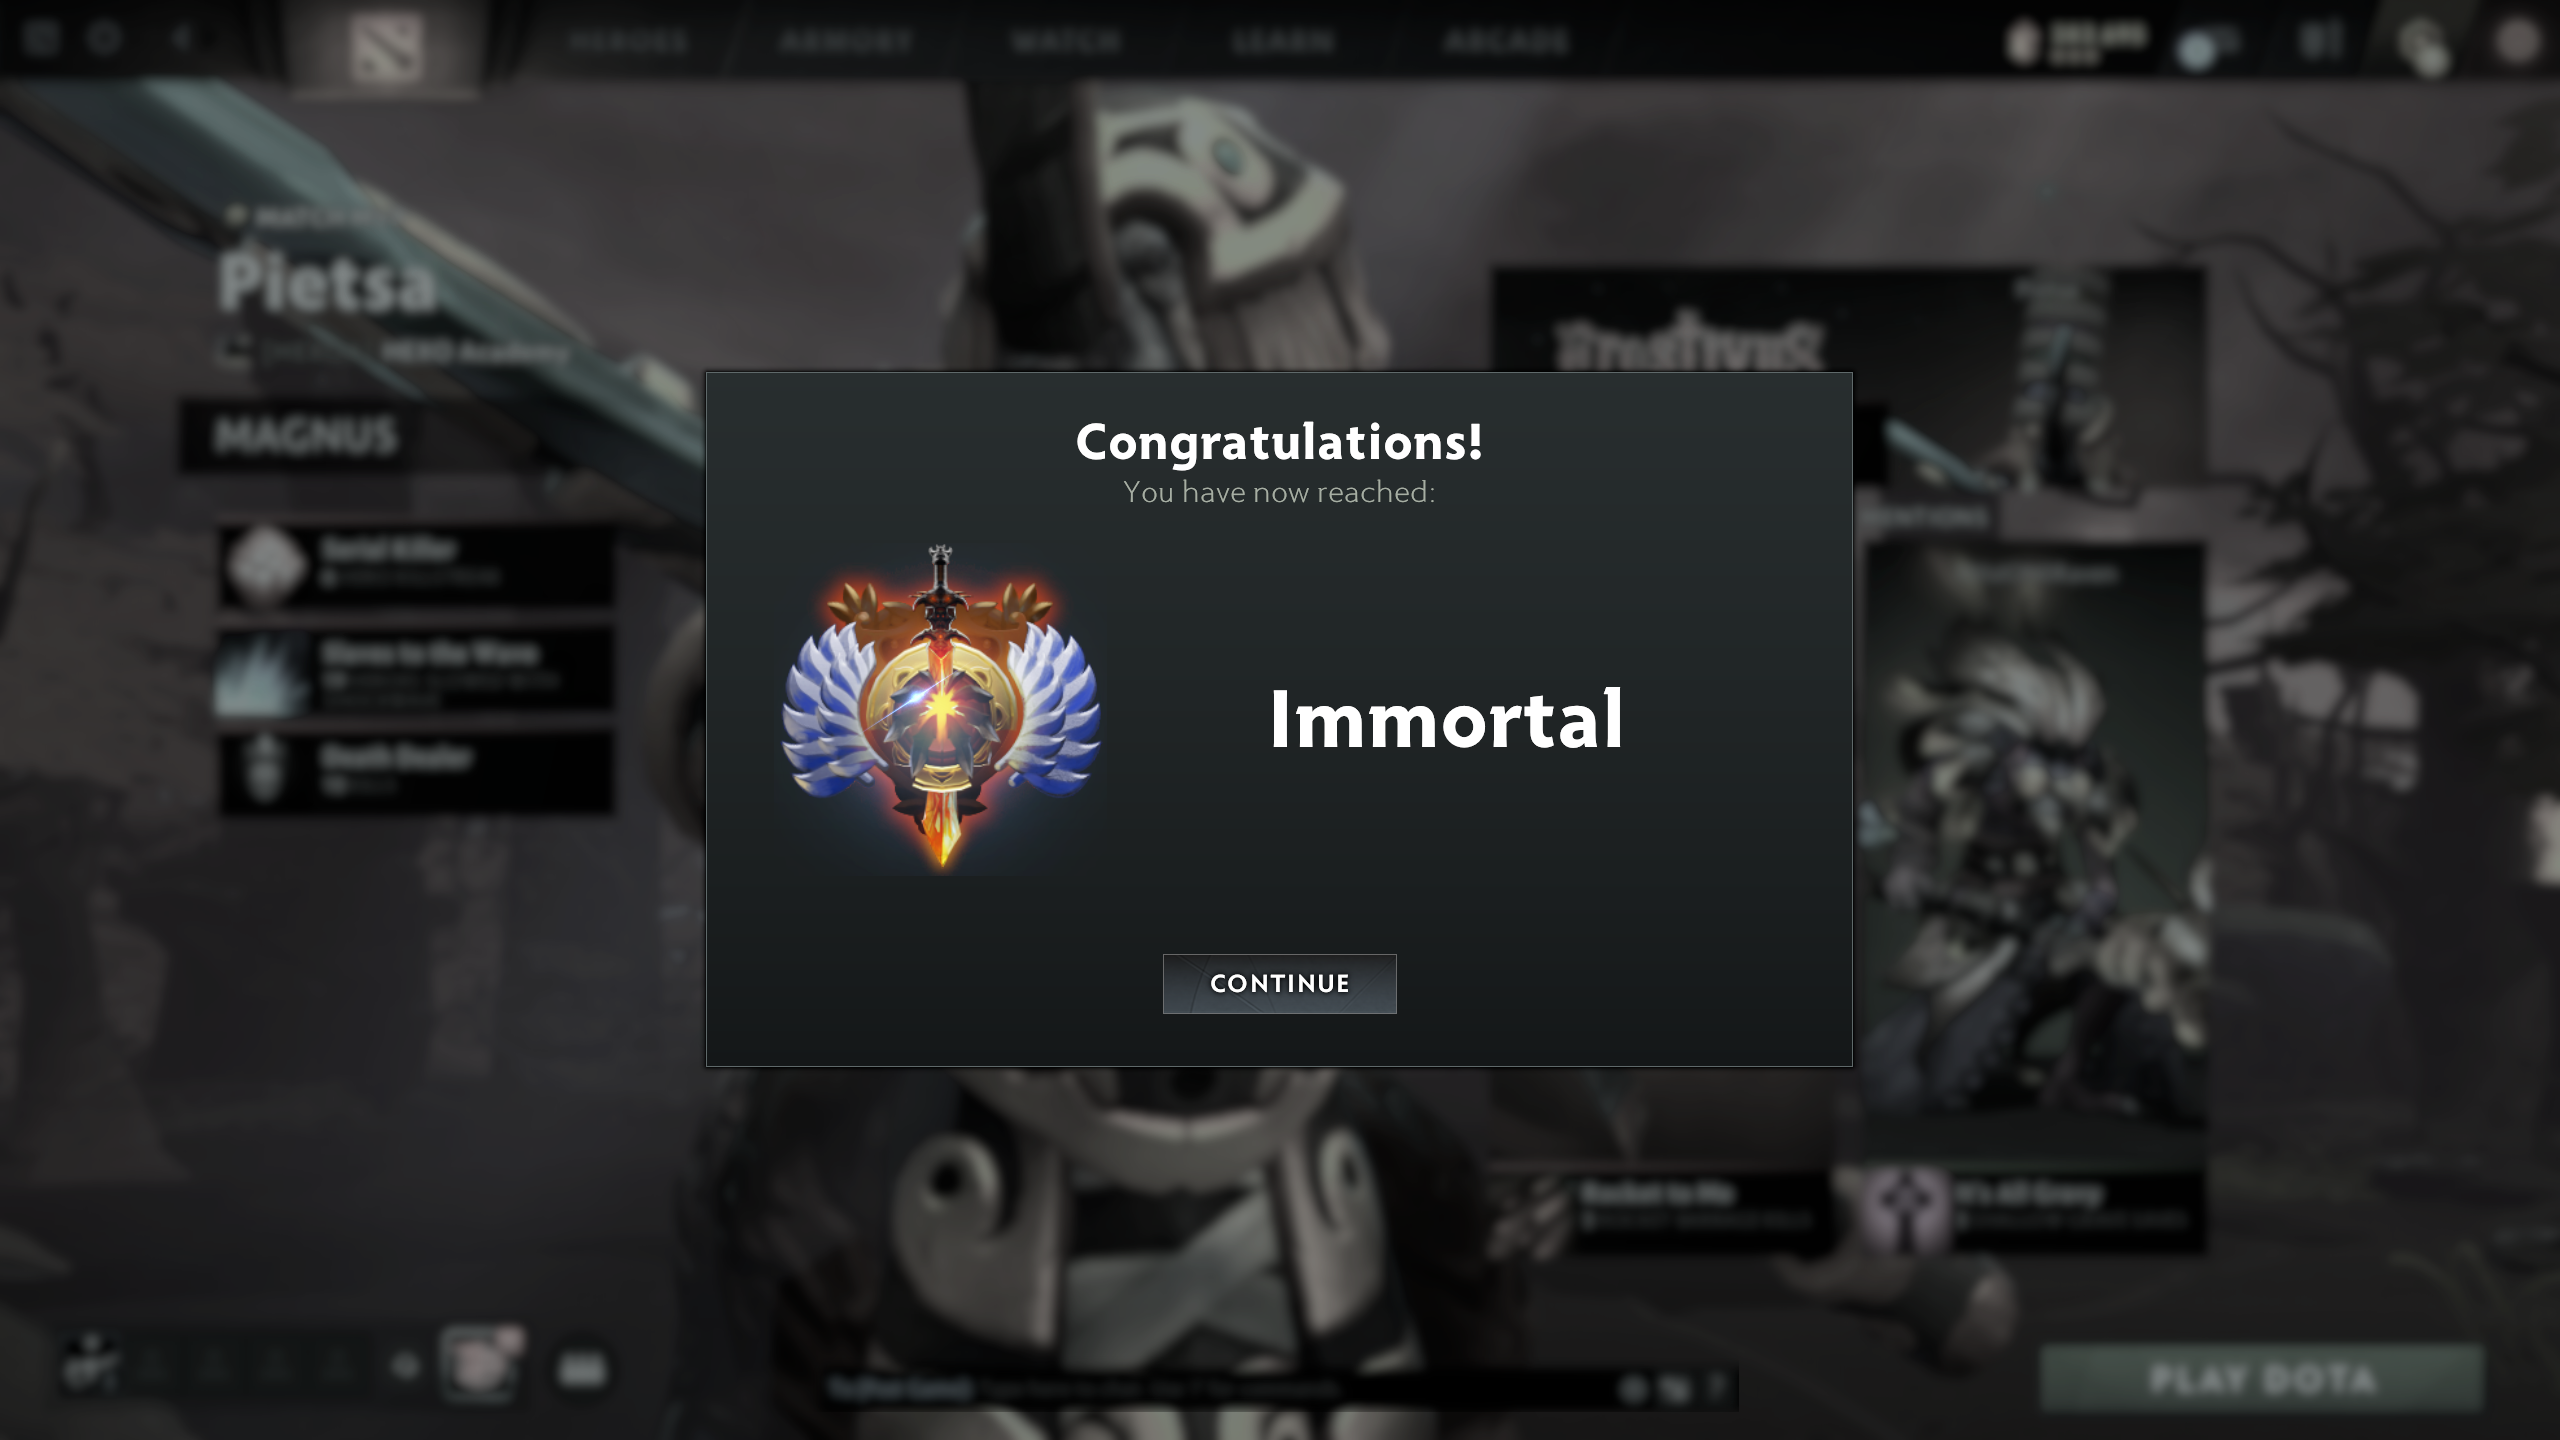Click the CONTINUE button in the dialog

[x=1279, y=983]
